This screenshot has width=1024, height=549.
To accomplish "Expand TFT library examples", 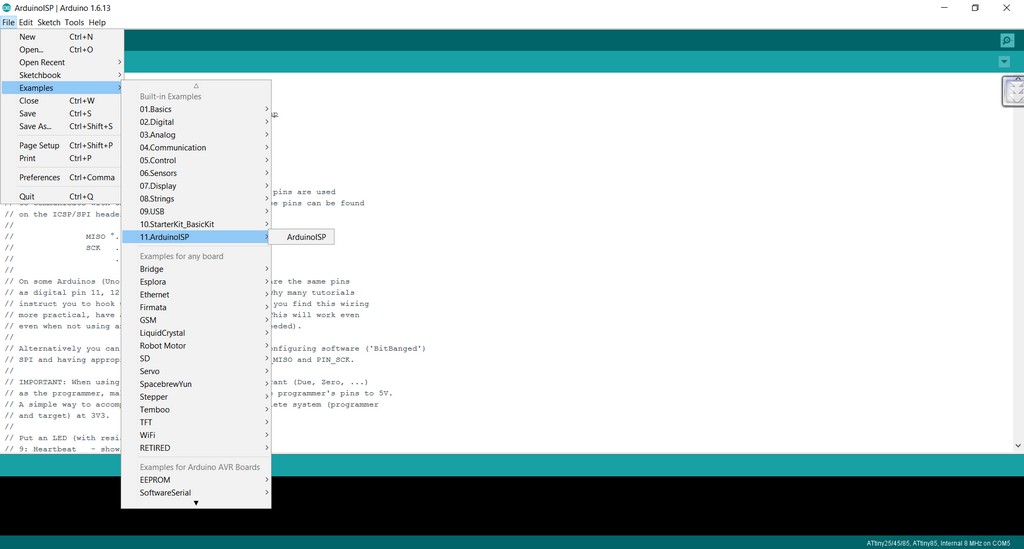I will (x=196, y=422).
